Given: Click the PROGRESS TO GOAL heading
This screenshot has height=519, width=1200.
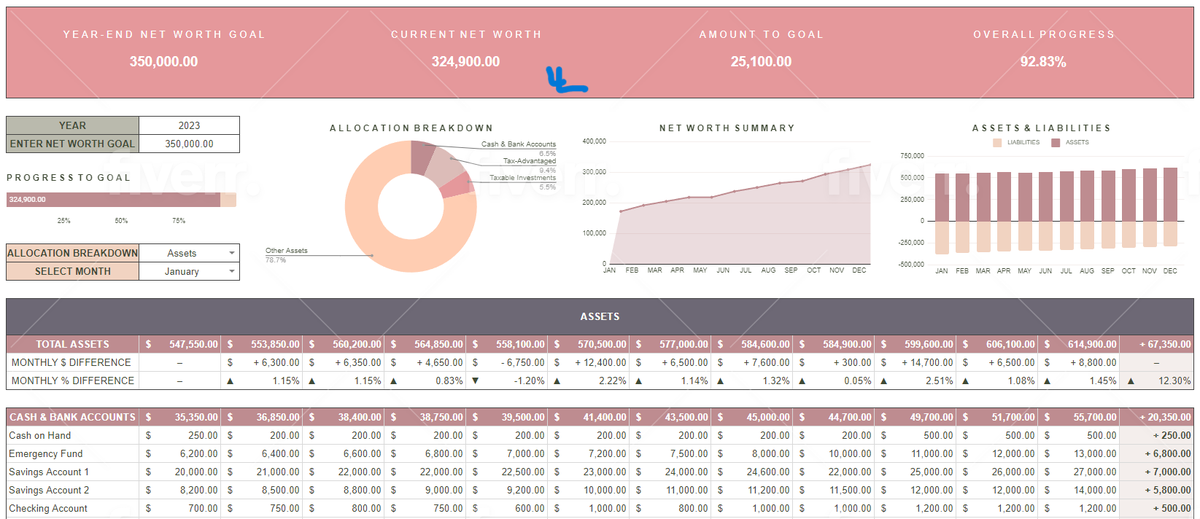Looking at the screenshot, I should click(x=68, y=177).
